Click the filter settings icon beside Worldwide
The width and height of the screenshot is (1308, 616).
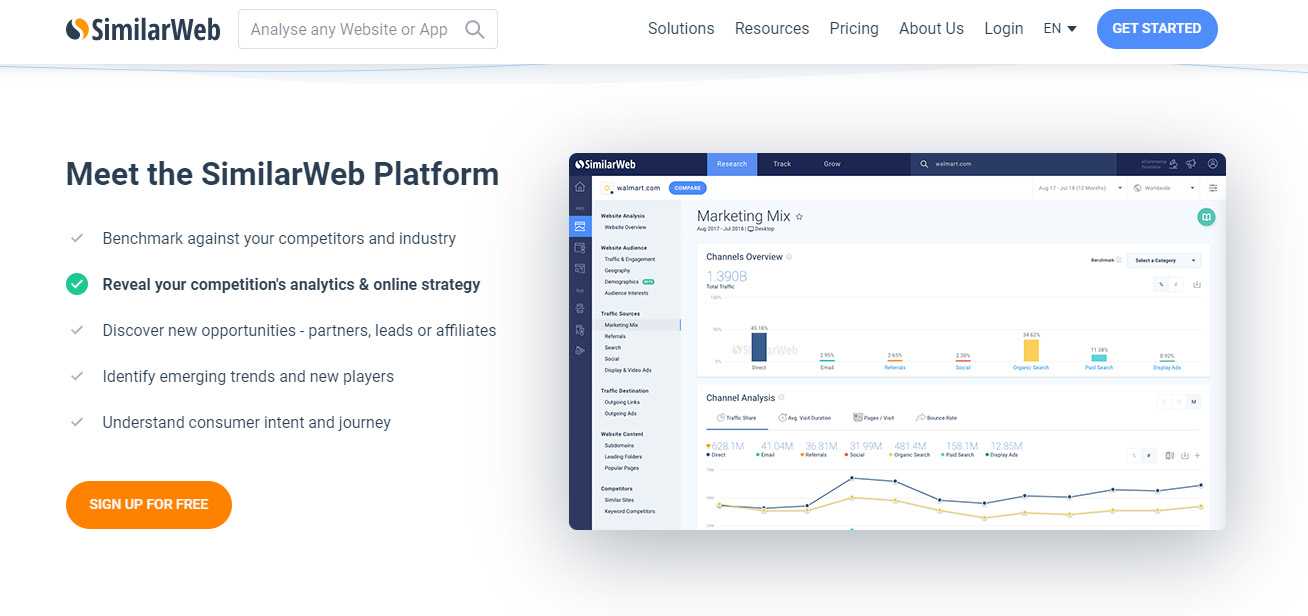pyautogui.click(x=1213, y=188)
